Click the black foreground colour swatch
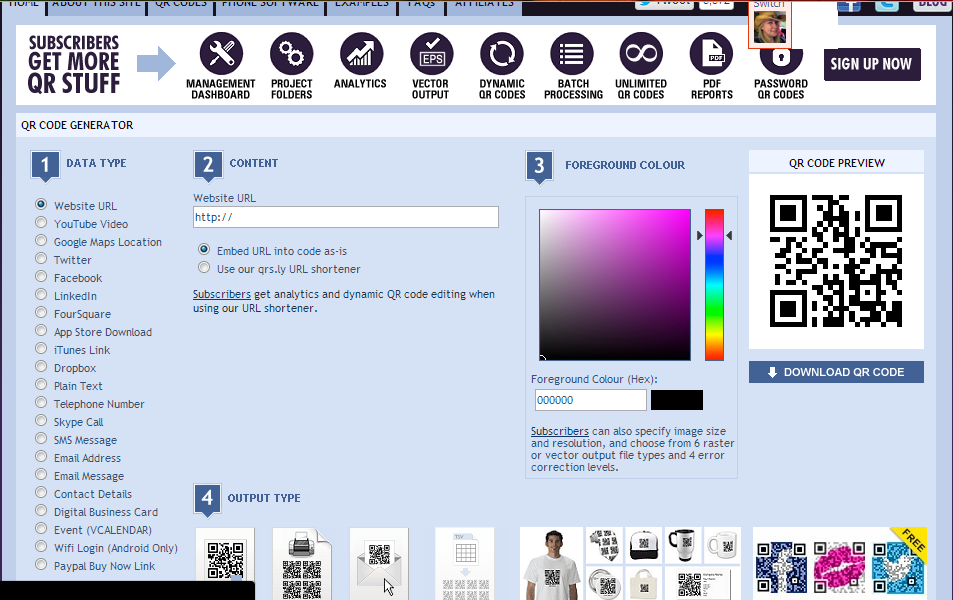 point(676,400)
